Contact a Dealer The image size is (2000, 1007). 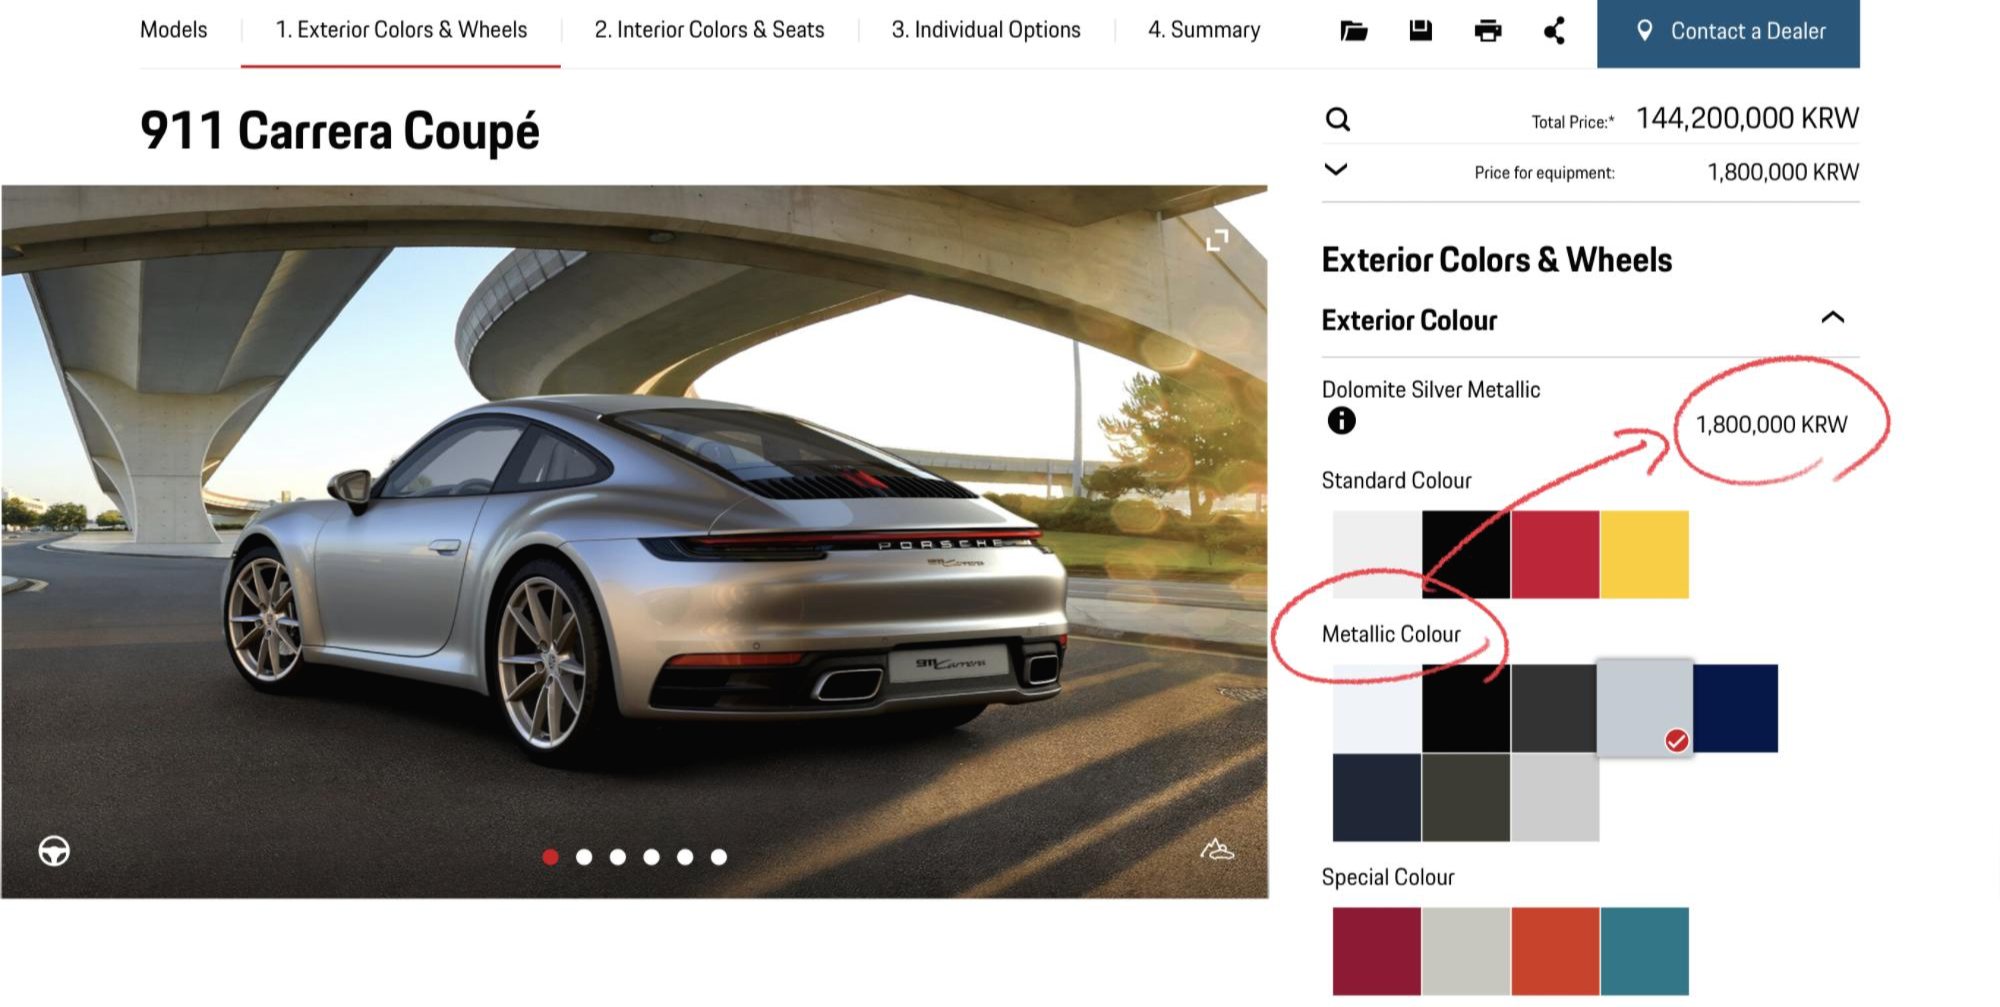(1728, 33)
